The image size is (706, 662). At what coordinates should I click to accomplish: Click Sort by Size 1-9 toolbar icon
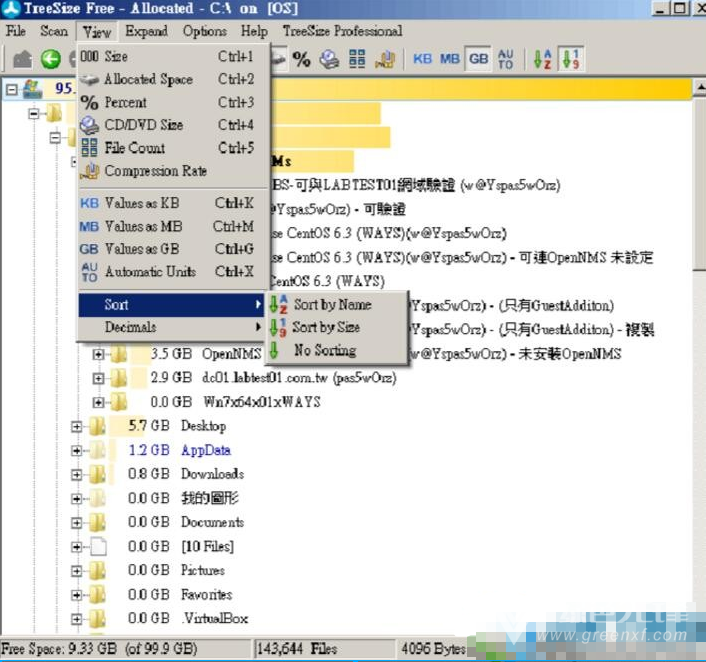tap(570, 59)
